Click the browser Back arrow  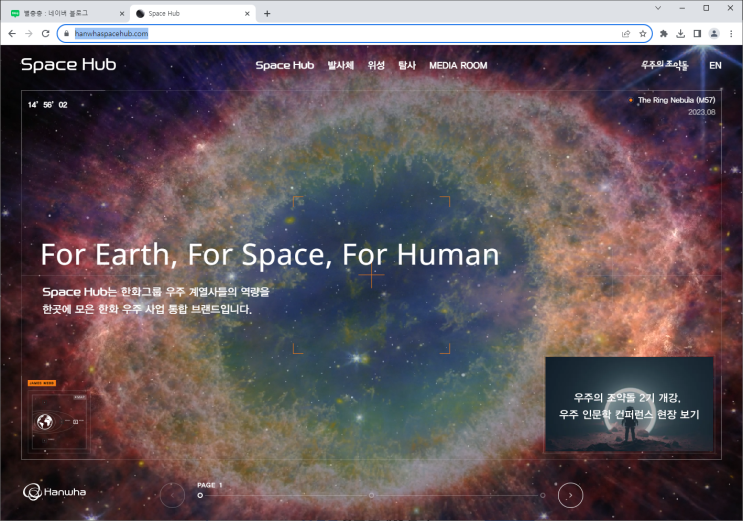12,34
